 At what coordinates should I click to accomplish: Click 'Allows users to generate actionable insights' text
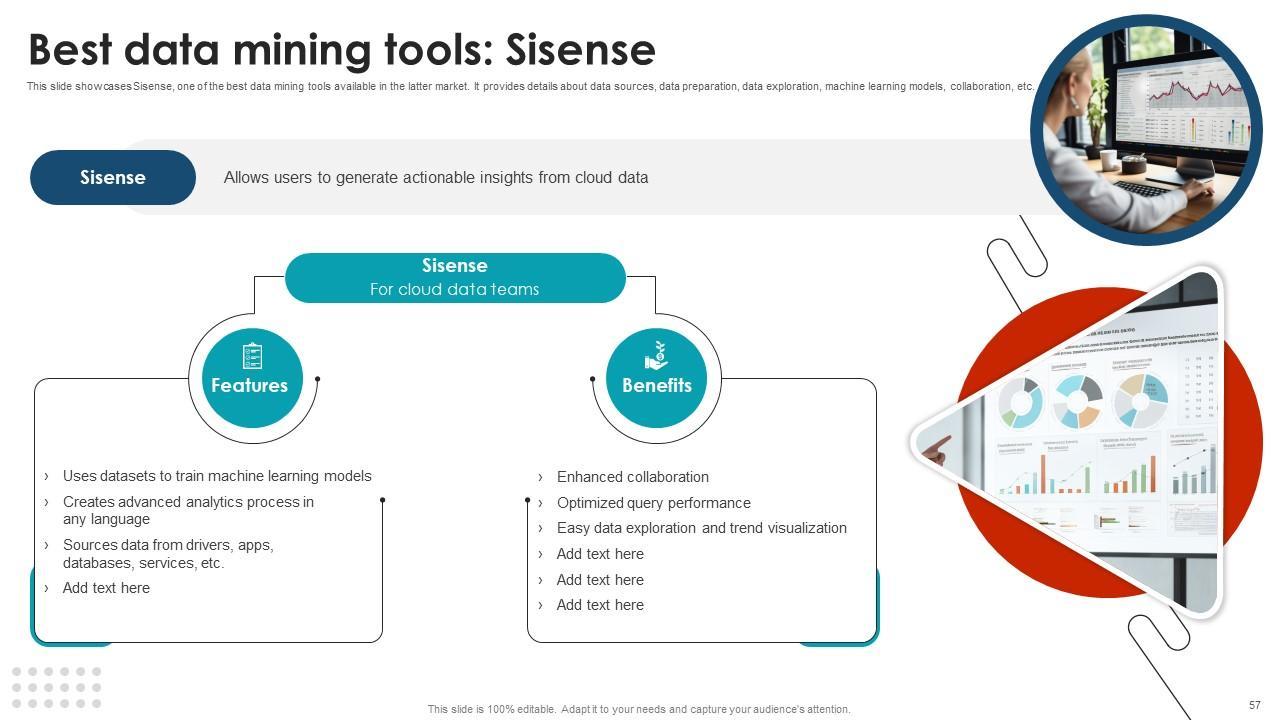click(x=436, y=177)
